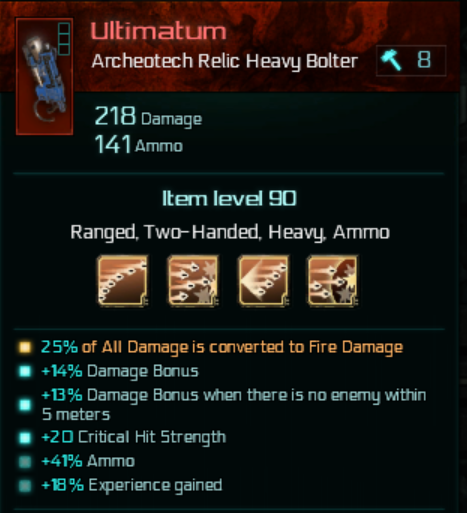The image size is (467, 513).
Task: Click the +13% Damage Bonus no enemy line
Action: coord(233,404)
